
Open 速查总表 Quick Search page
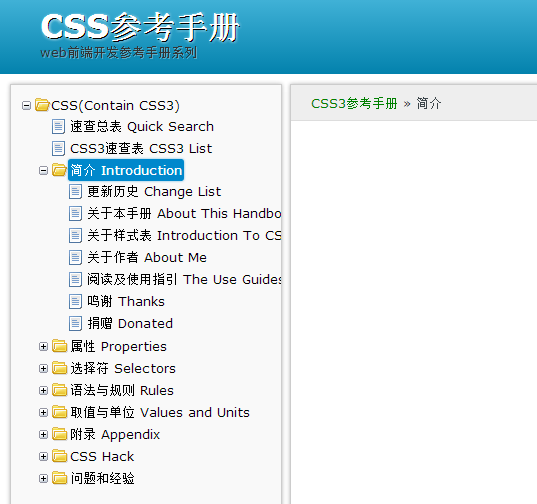click(142, 127)
